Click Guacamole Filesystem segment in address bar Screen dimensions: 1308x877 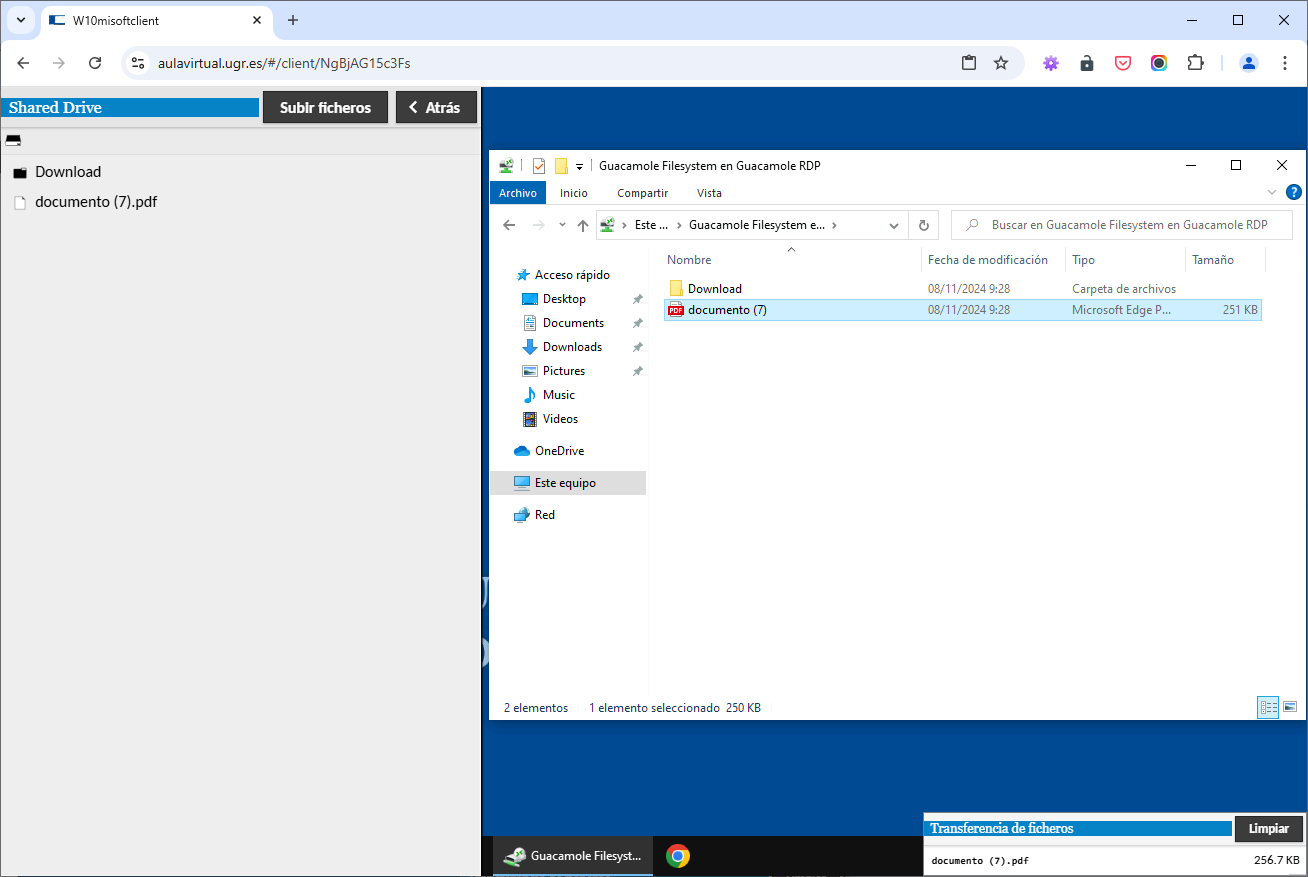pyautogui.click(x=757, y=226)
